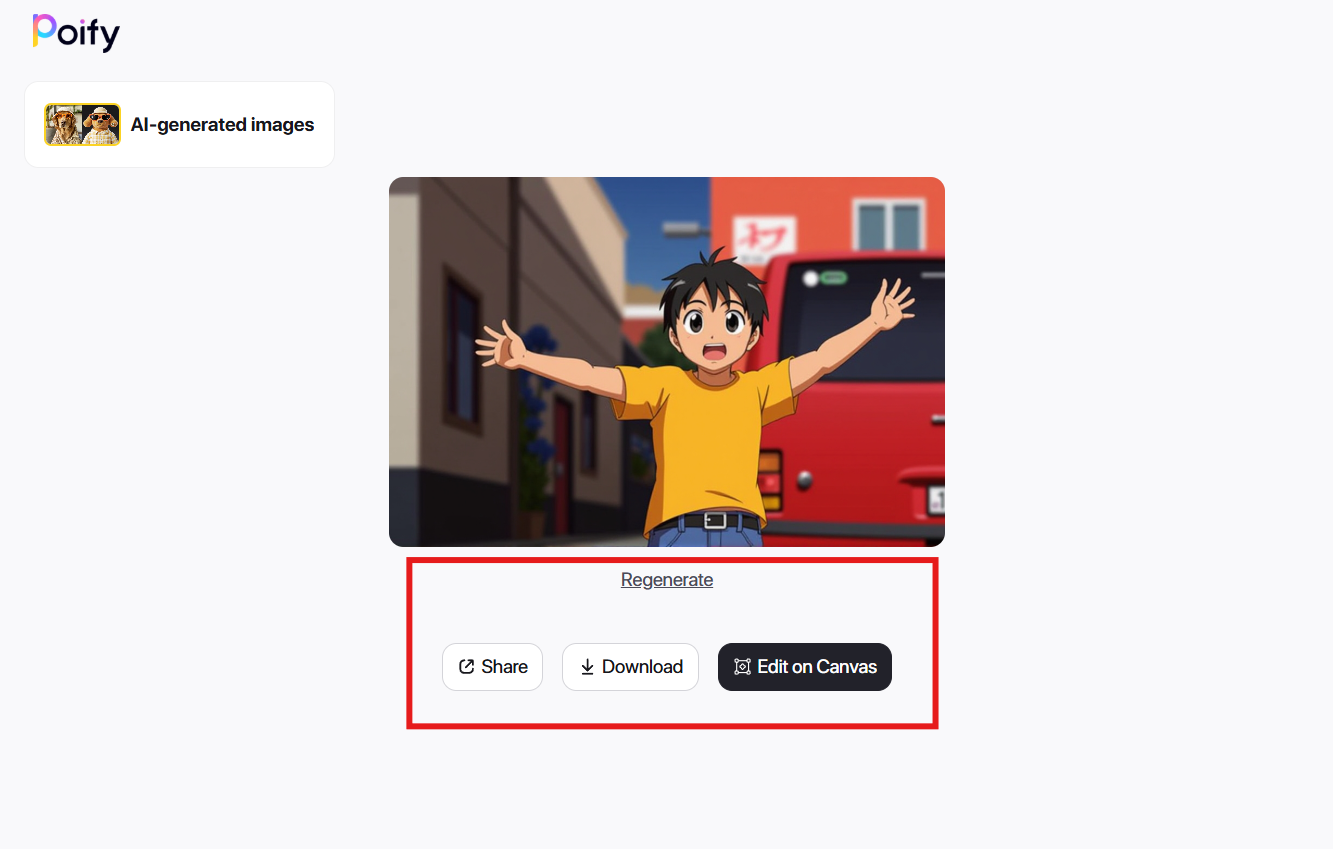
Task: Select the gradient P mark in Poify logo
Action: (44, 32)
